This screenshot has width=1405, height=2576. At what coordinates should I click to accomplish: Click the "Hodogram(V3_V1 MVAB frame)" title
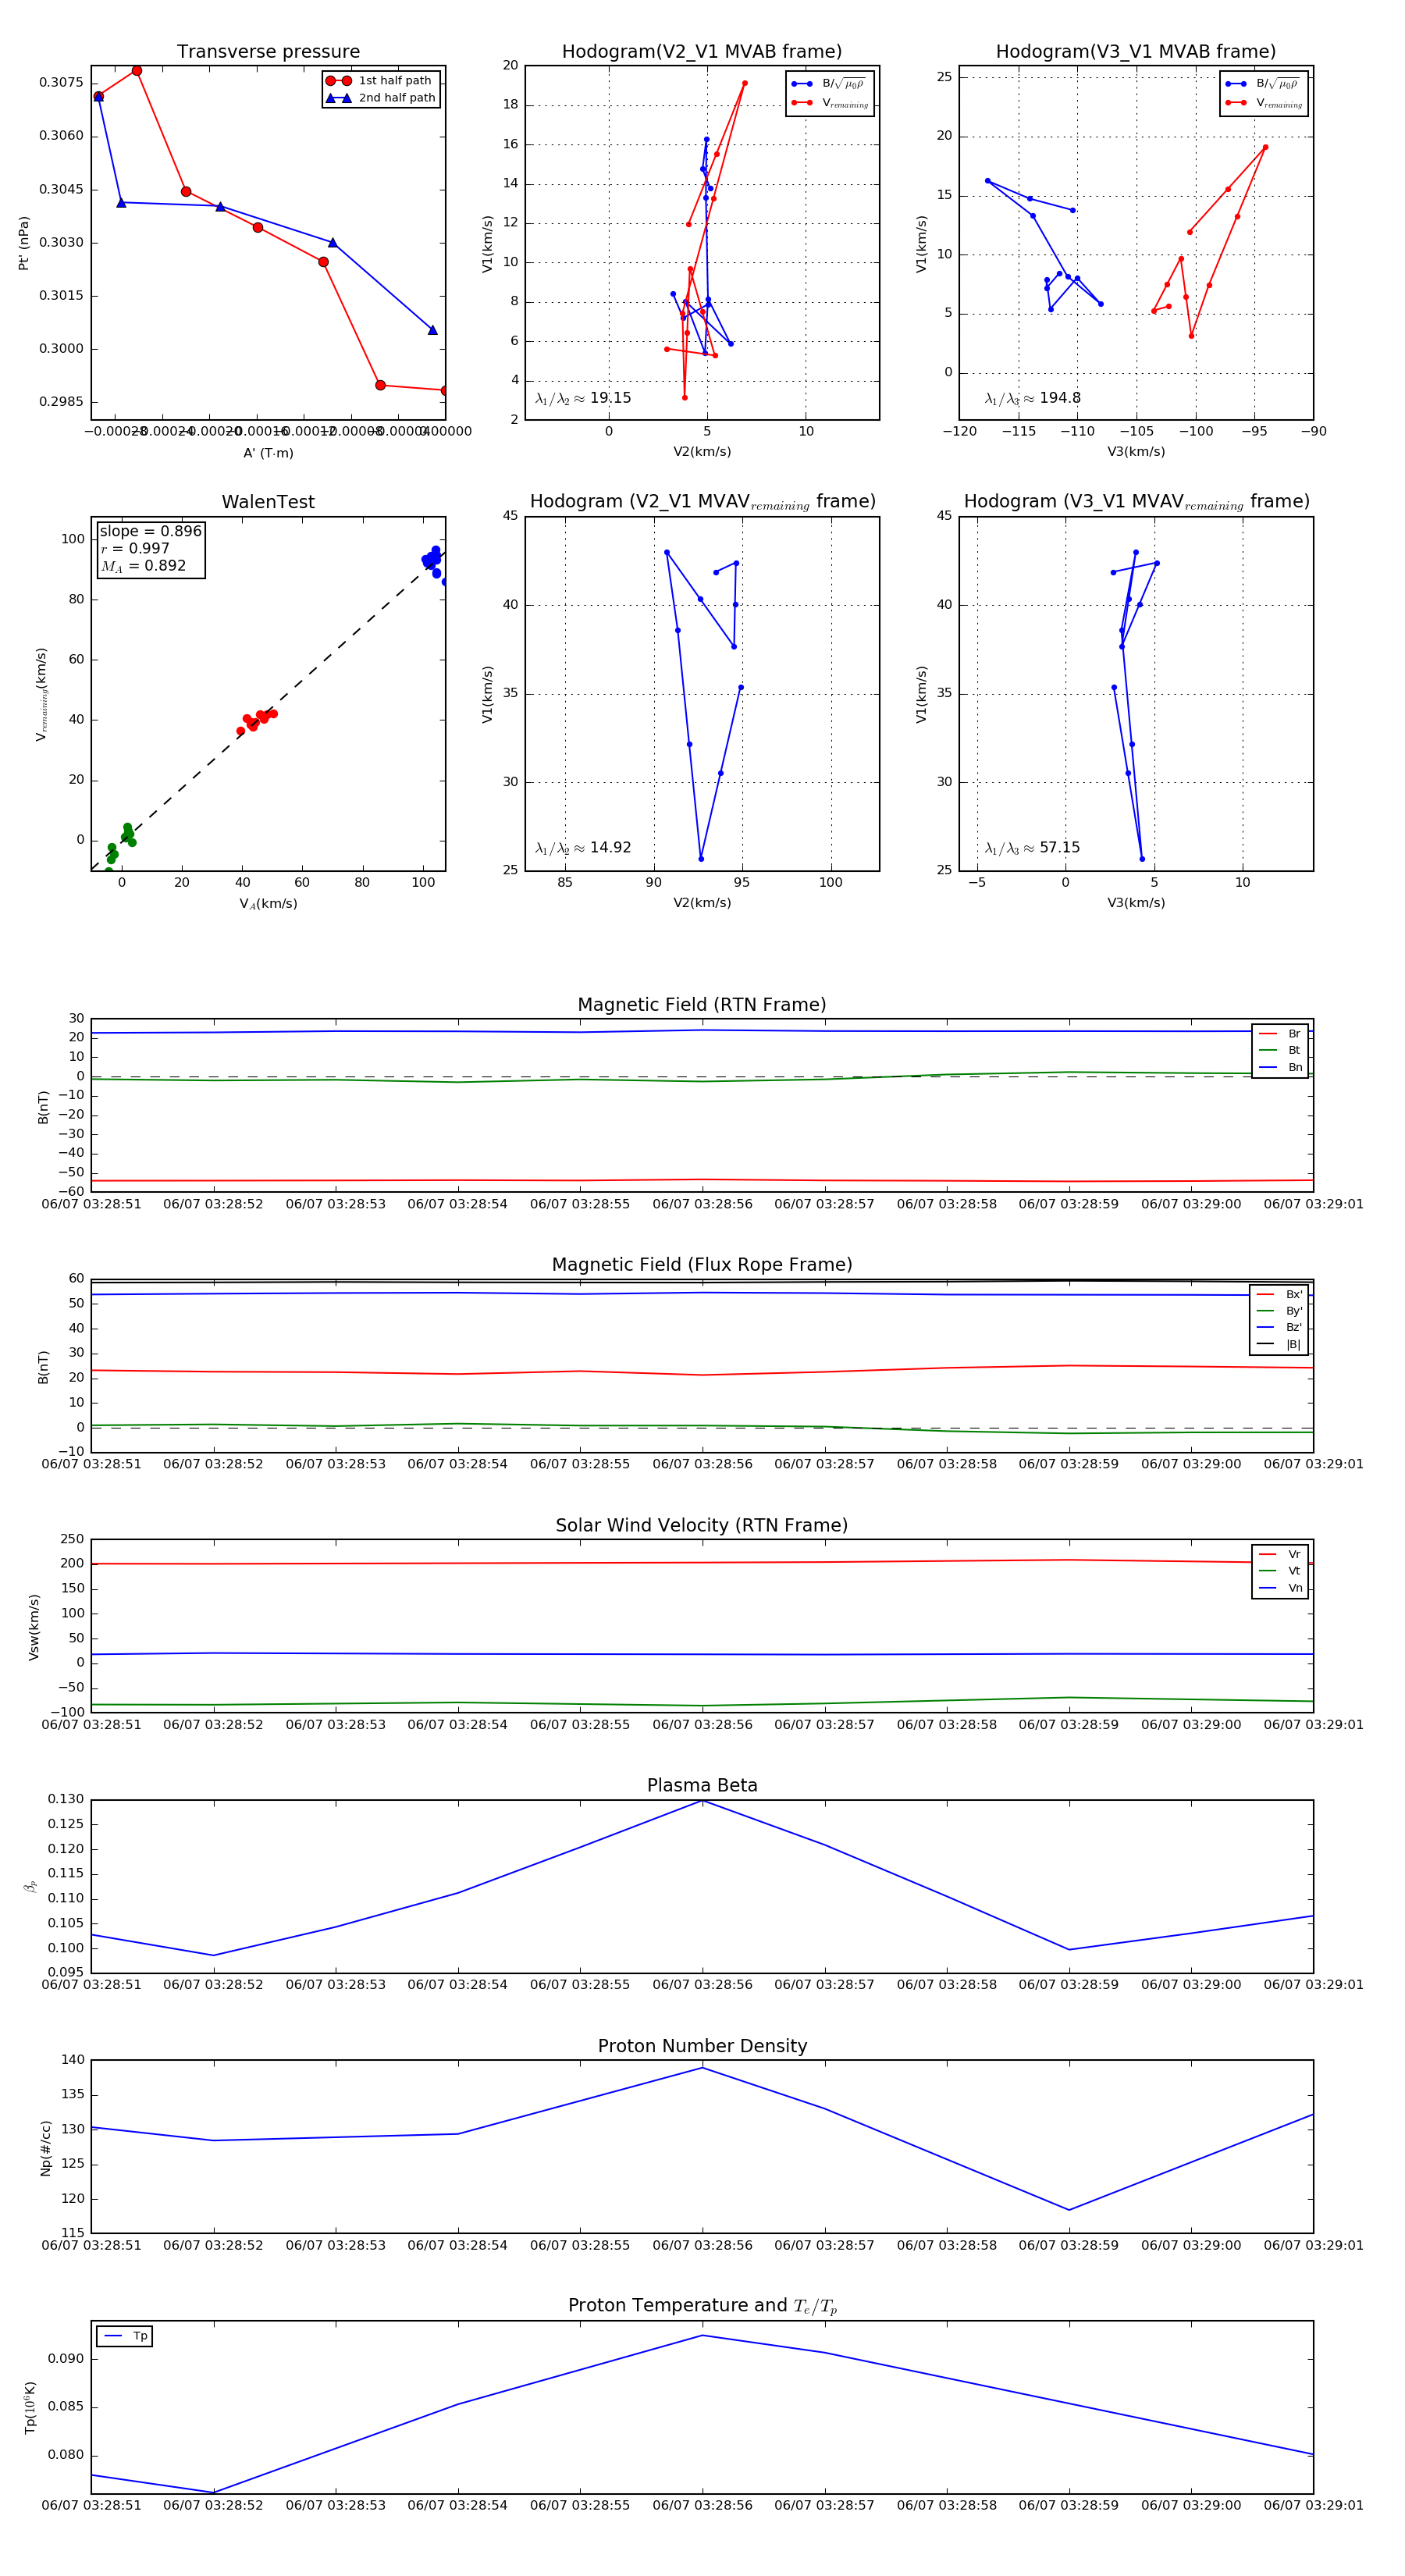click(1136, 52)
